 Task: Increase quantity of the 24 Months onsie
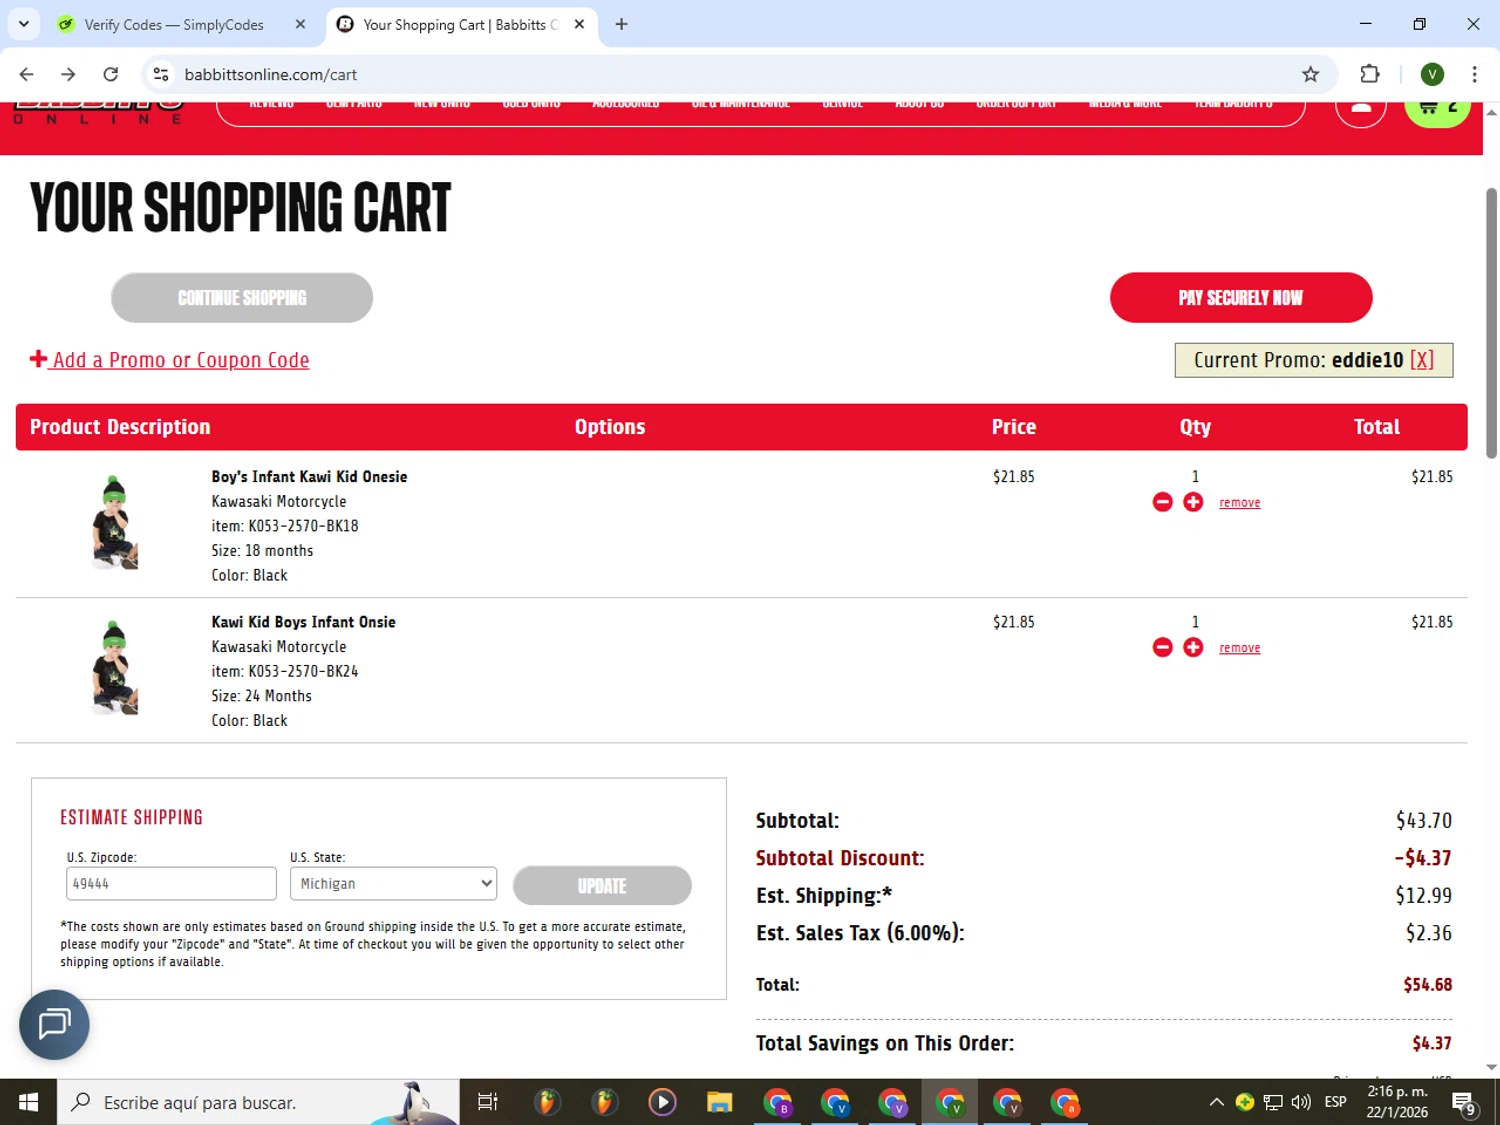pyautogui.click(x=1193, y=647)
